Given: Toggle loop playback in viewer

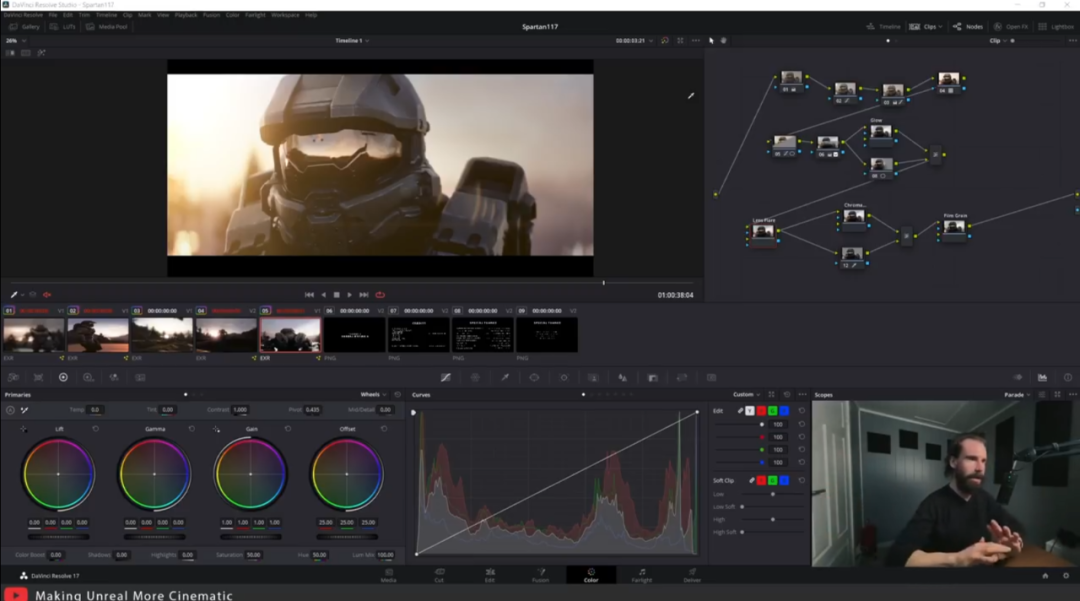Looking at the screenshot, I should (x=380, y=295).
